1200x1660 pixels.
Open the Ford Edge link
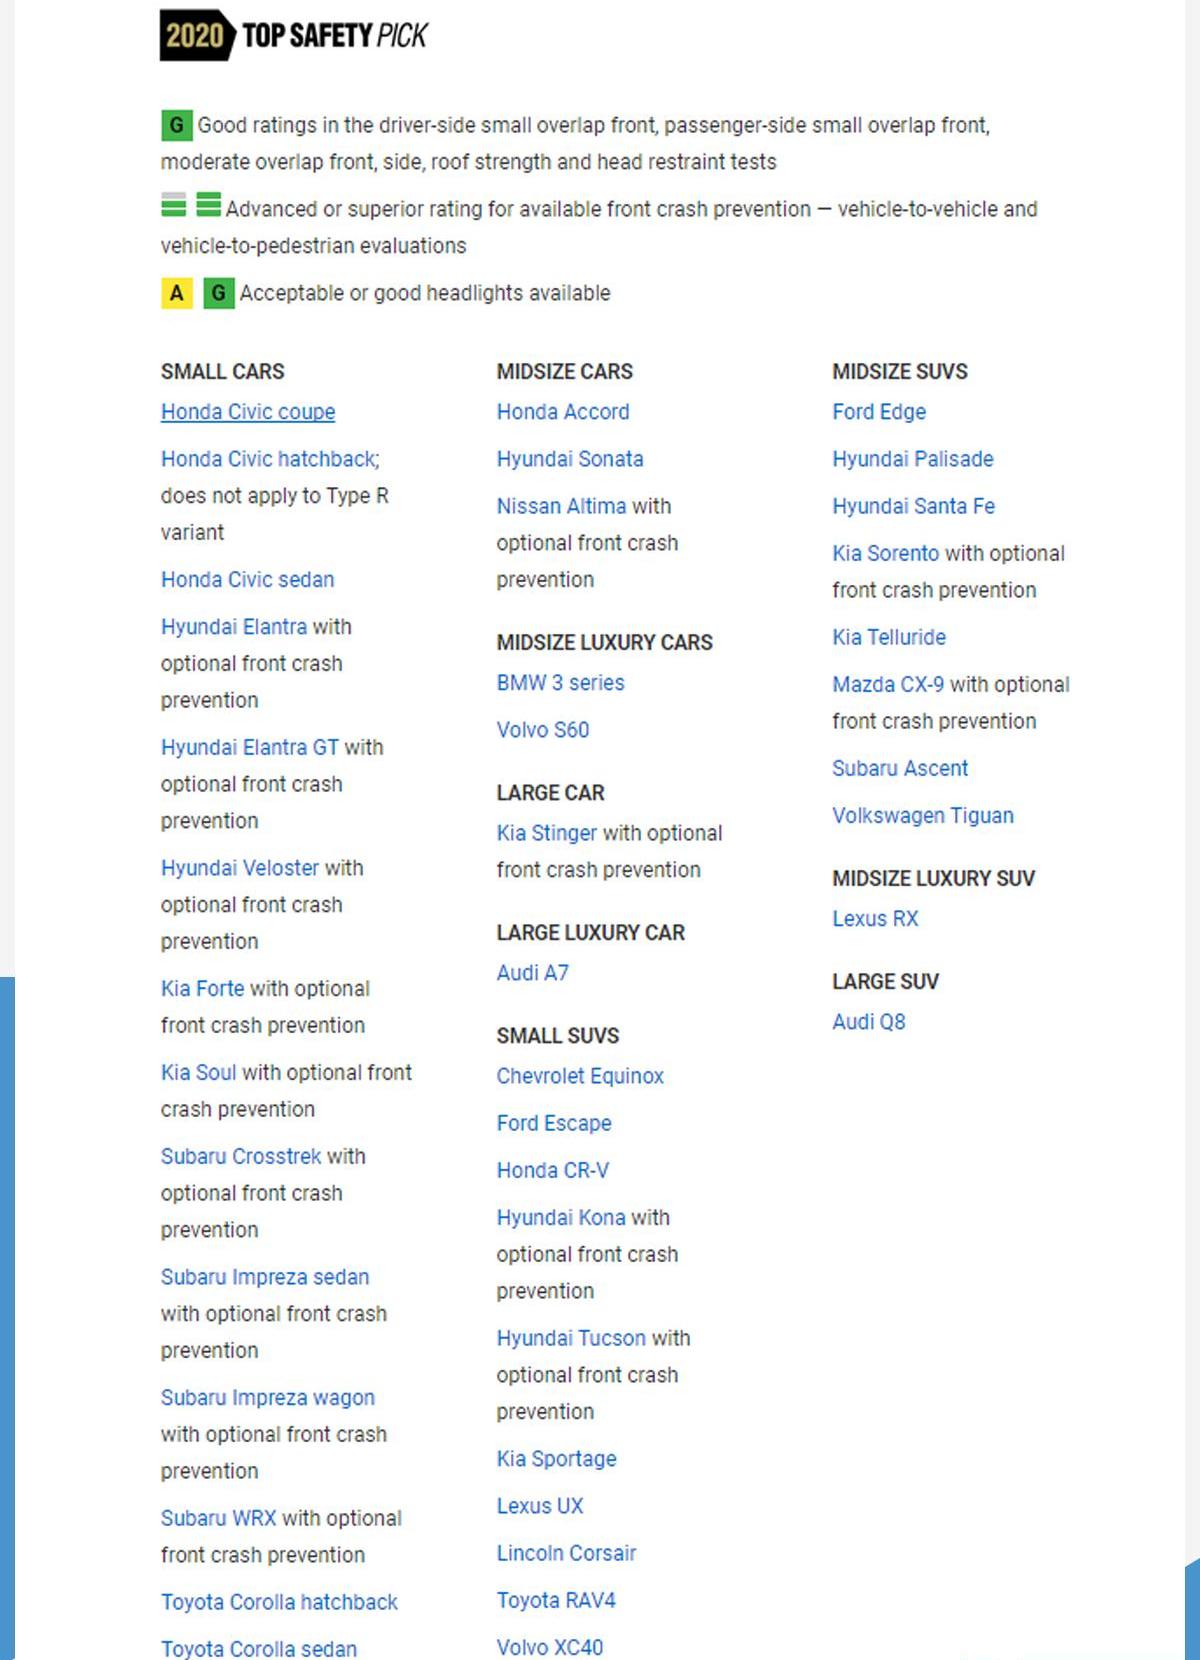pyautogui.click(x=879, y=412)
